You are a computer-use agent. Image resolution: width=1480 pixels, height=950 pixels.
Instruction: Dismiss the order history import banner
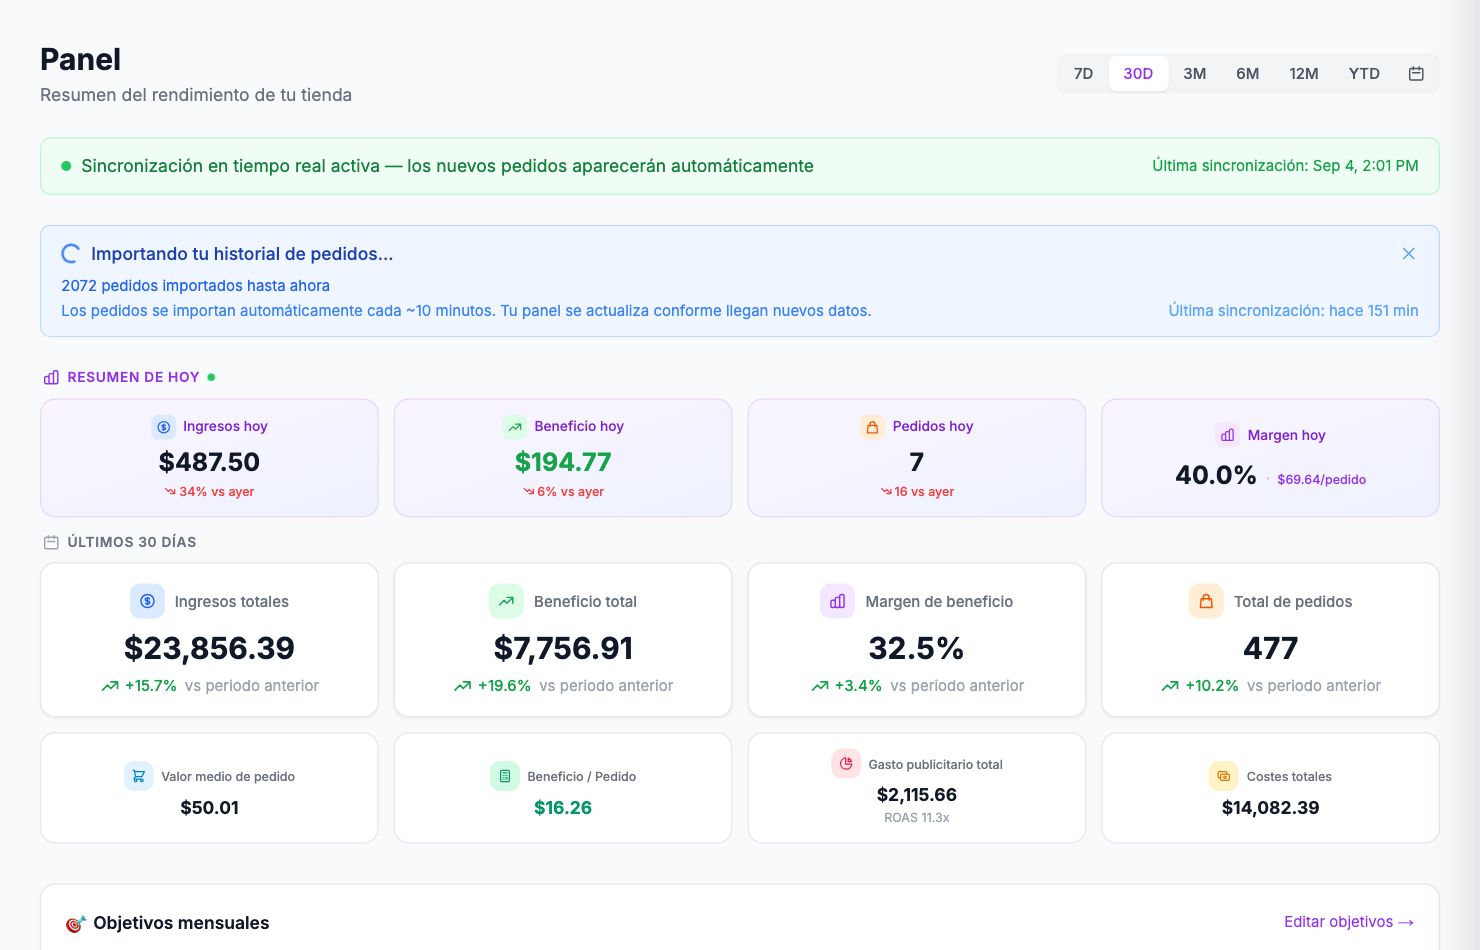click(1408, 254)
